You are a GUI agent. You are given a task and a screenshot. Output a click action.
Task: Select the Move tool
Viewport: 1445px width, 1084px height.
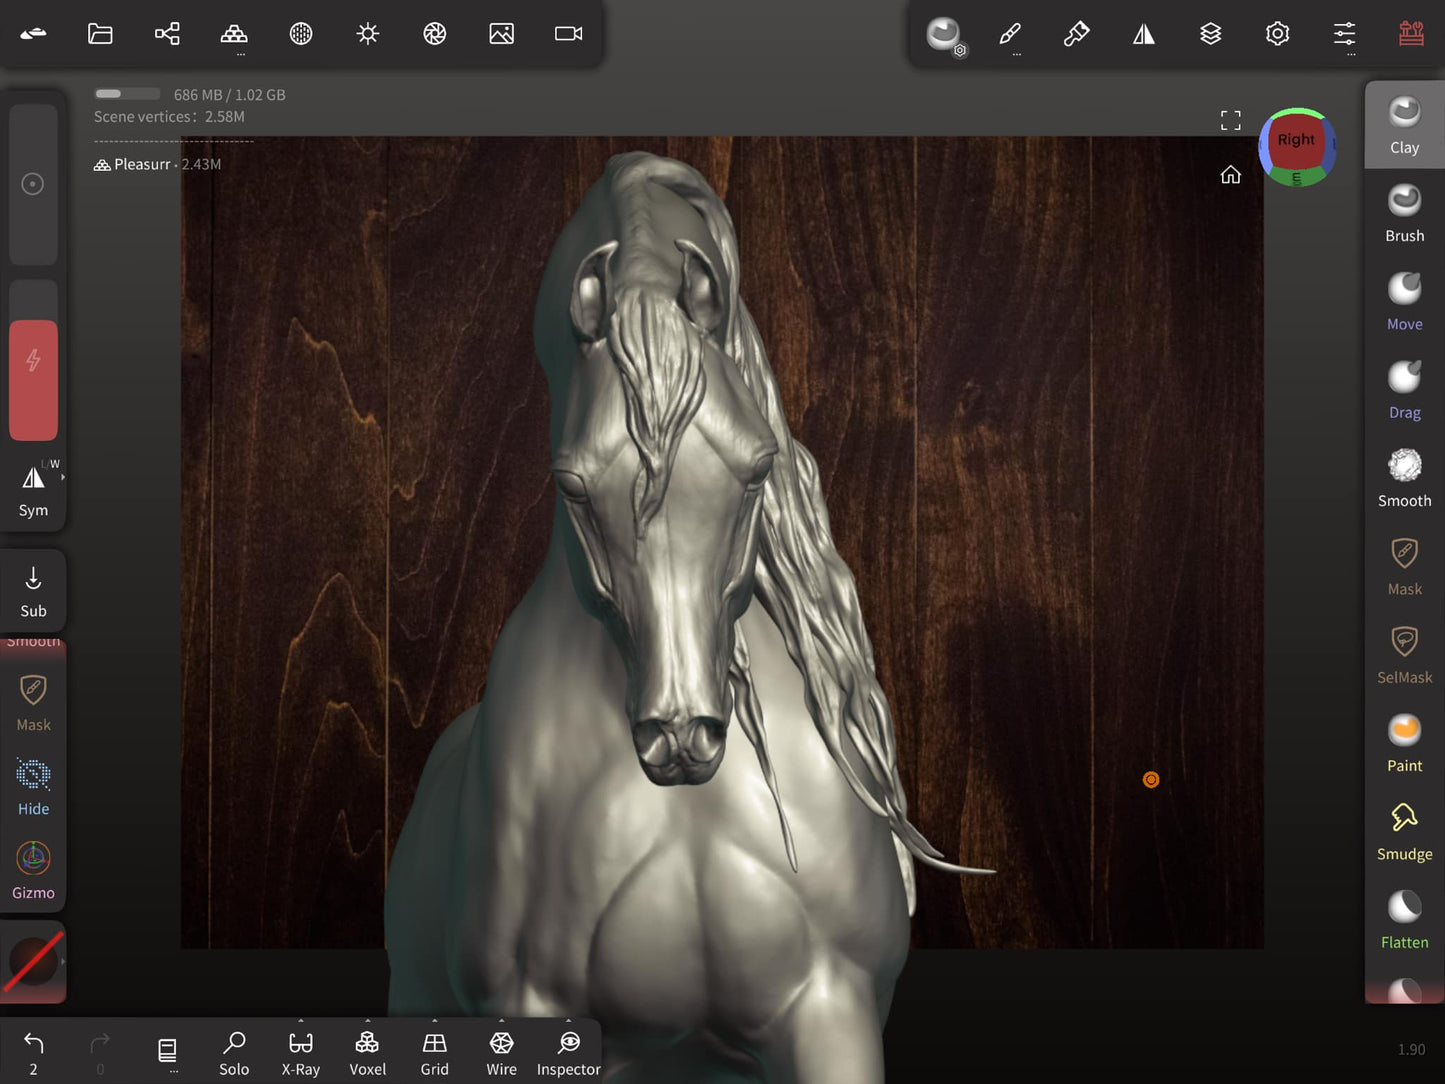point(1405,301)
